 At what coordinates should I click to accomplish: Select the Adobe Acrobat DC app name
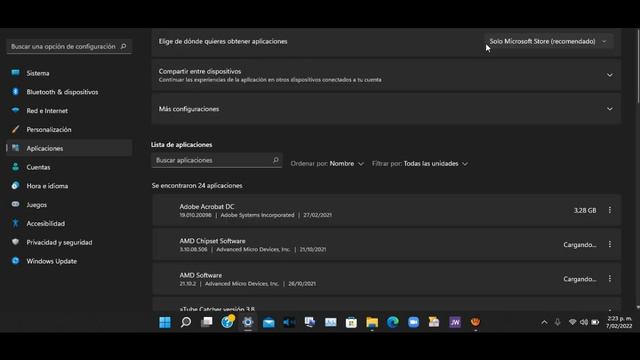click(x=207, y=207)
